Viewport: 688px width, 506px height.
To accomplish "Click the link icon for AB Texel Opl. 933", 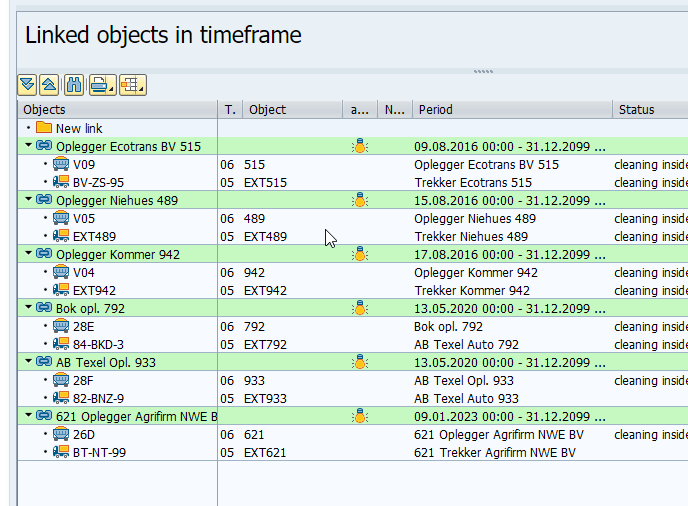I will pyautogui.click(x=44, y=362).
